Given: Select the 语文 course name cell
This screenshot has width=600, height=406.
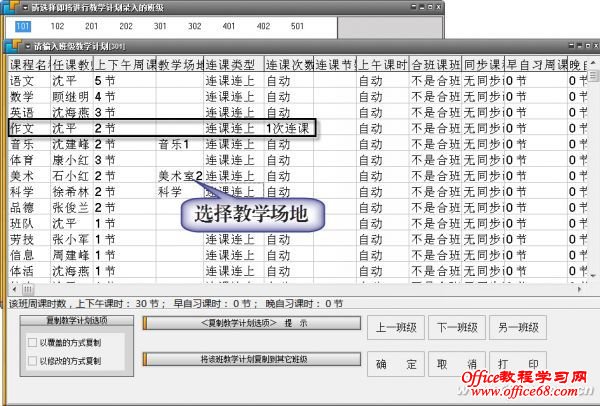Looking at the screenshot, I should click(x=29, y=81).
